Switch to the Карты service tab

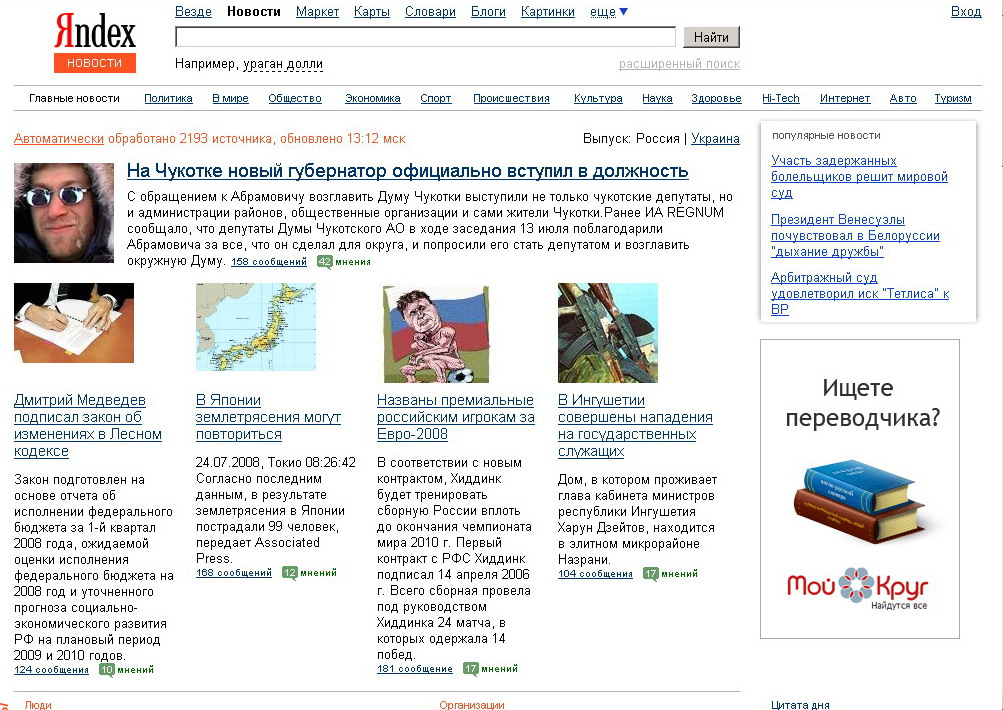click(372, 12)
